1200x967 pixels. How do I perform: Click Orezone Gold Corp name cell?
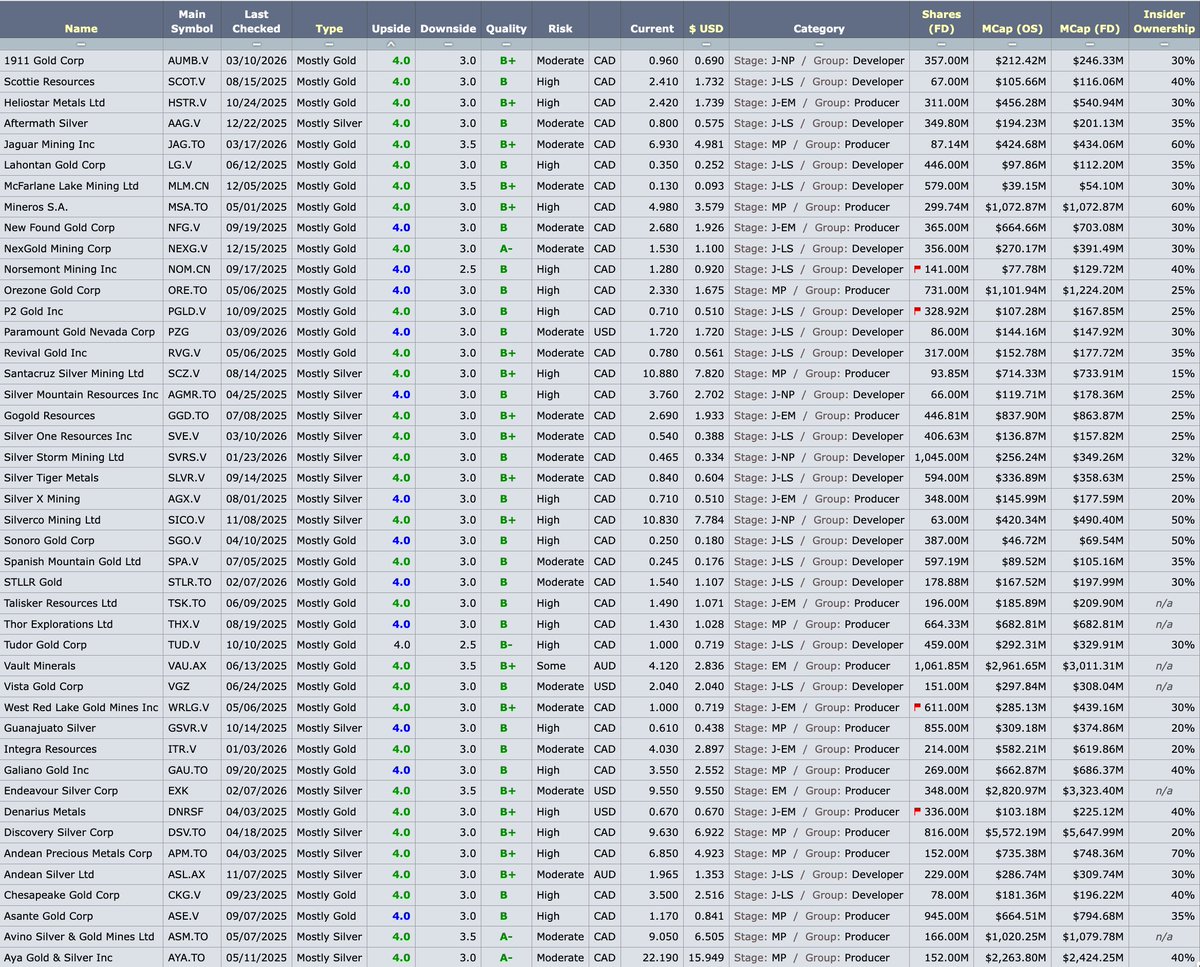52,290
